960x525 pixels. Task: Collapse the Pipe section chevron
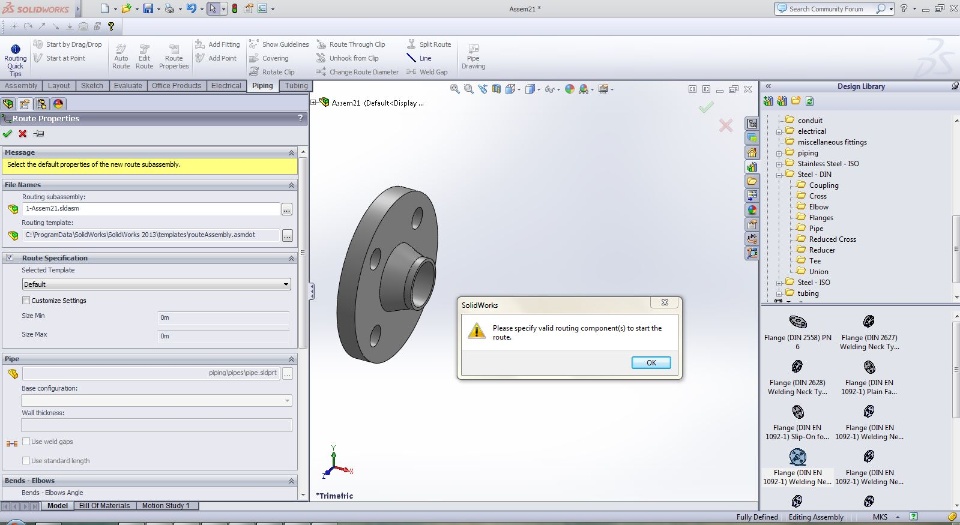(291, 359)
